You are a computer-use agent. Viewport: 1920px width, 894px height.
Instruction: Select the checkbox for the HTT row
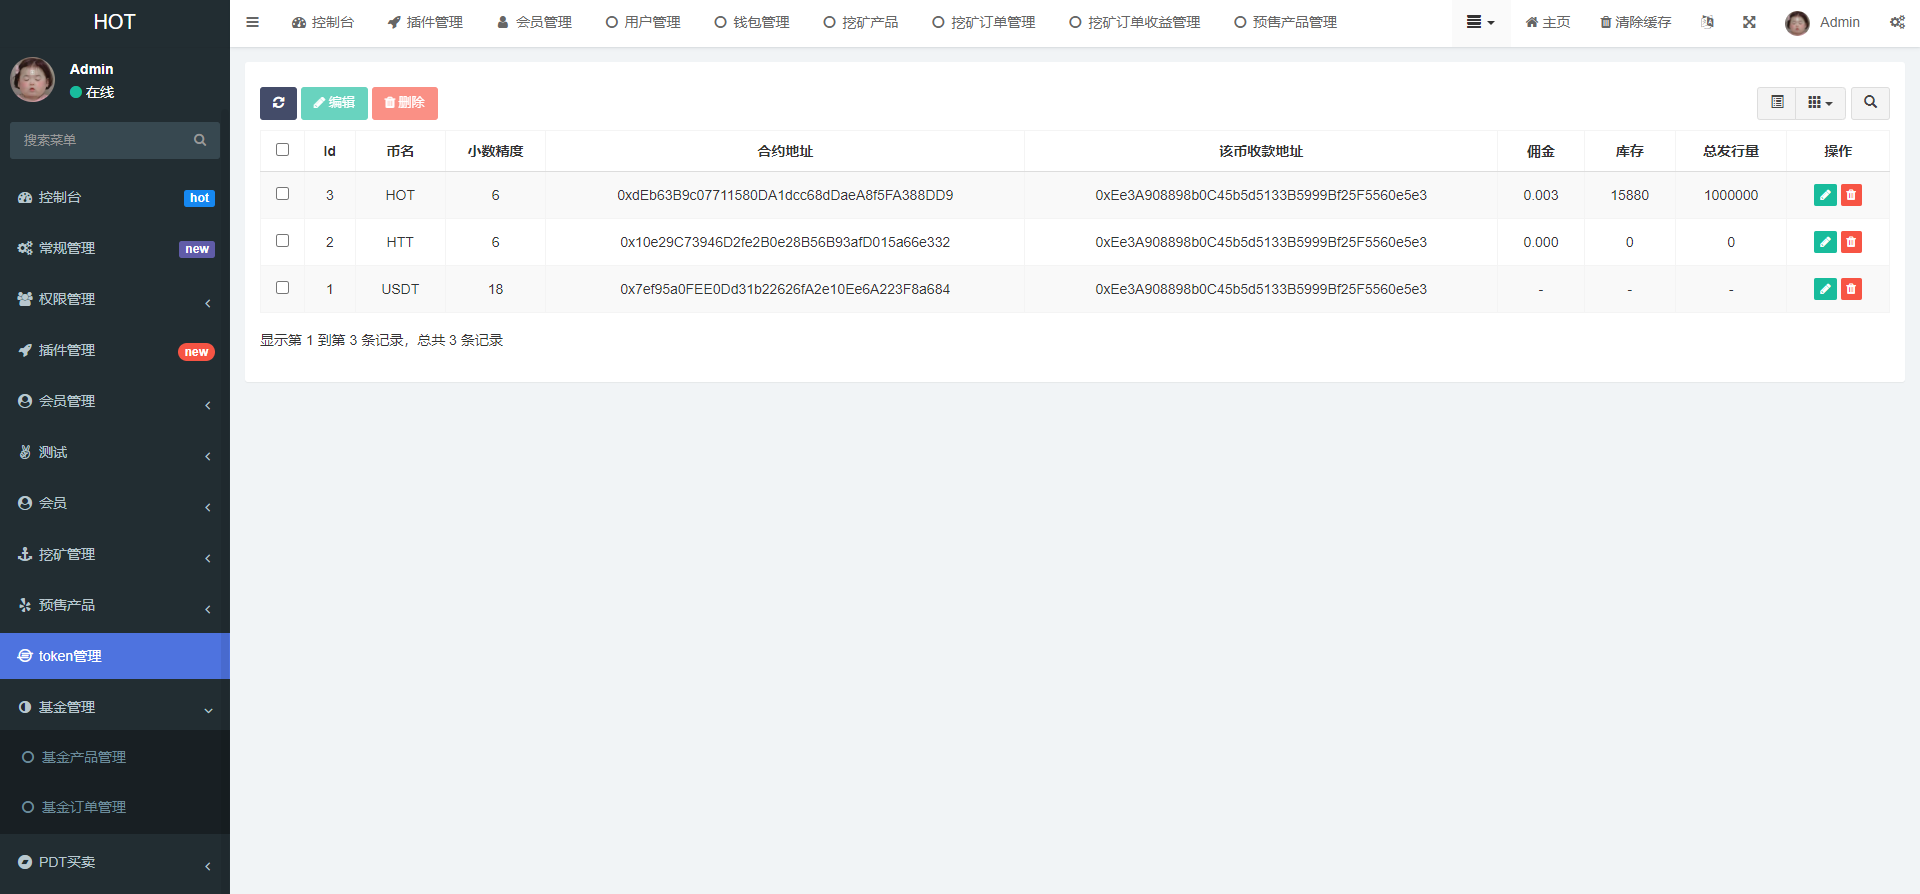point(282,241)
